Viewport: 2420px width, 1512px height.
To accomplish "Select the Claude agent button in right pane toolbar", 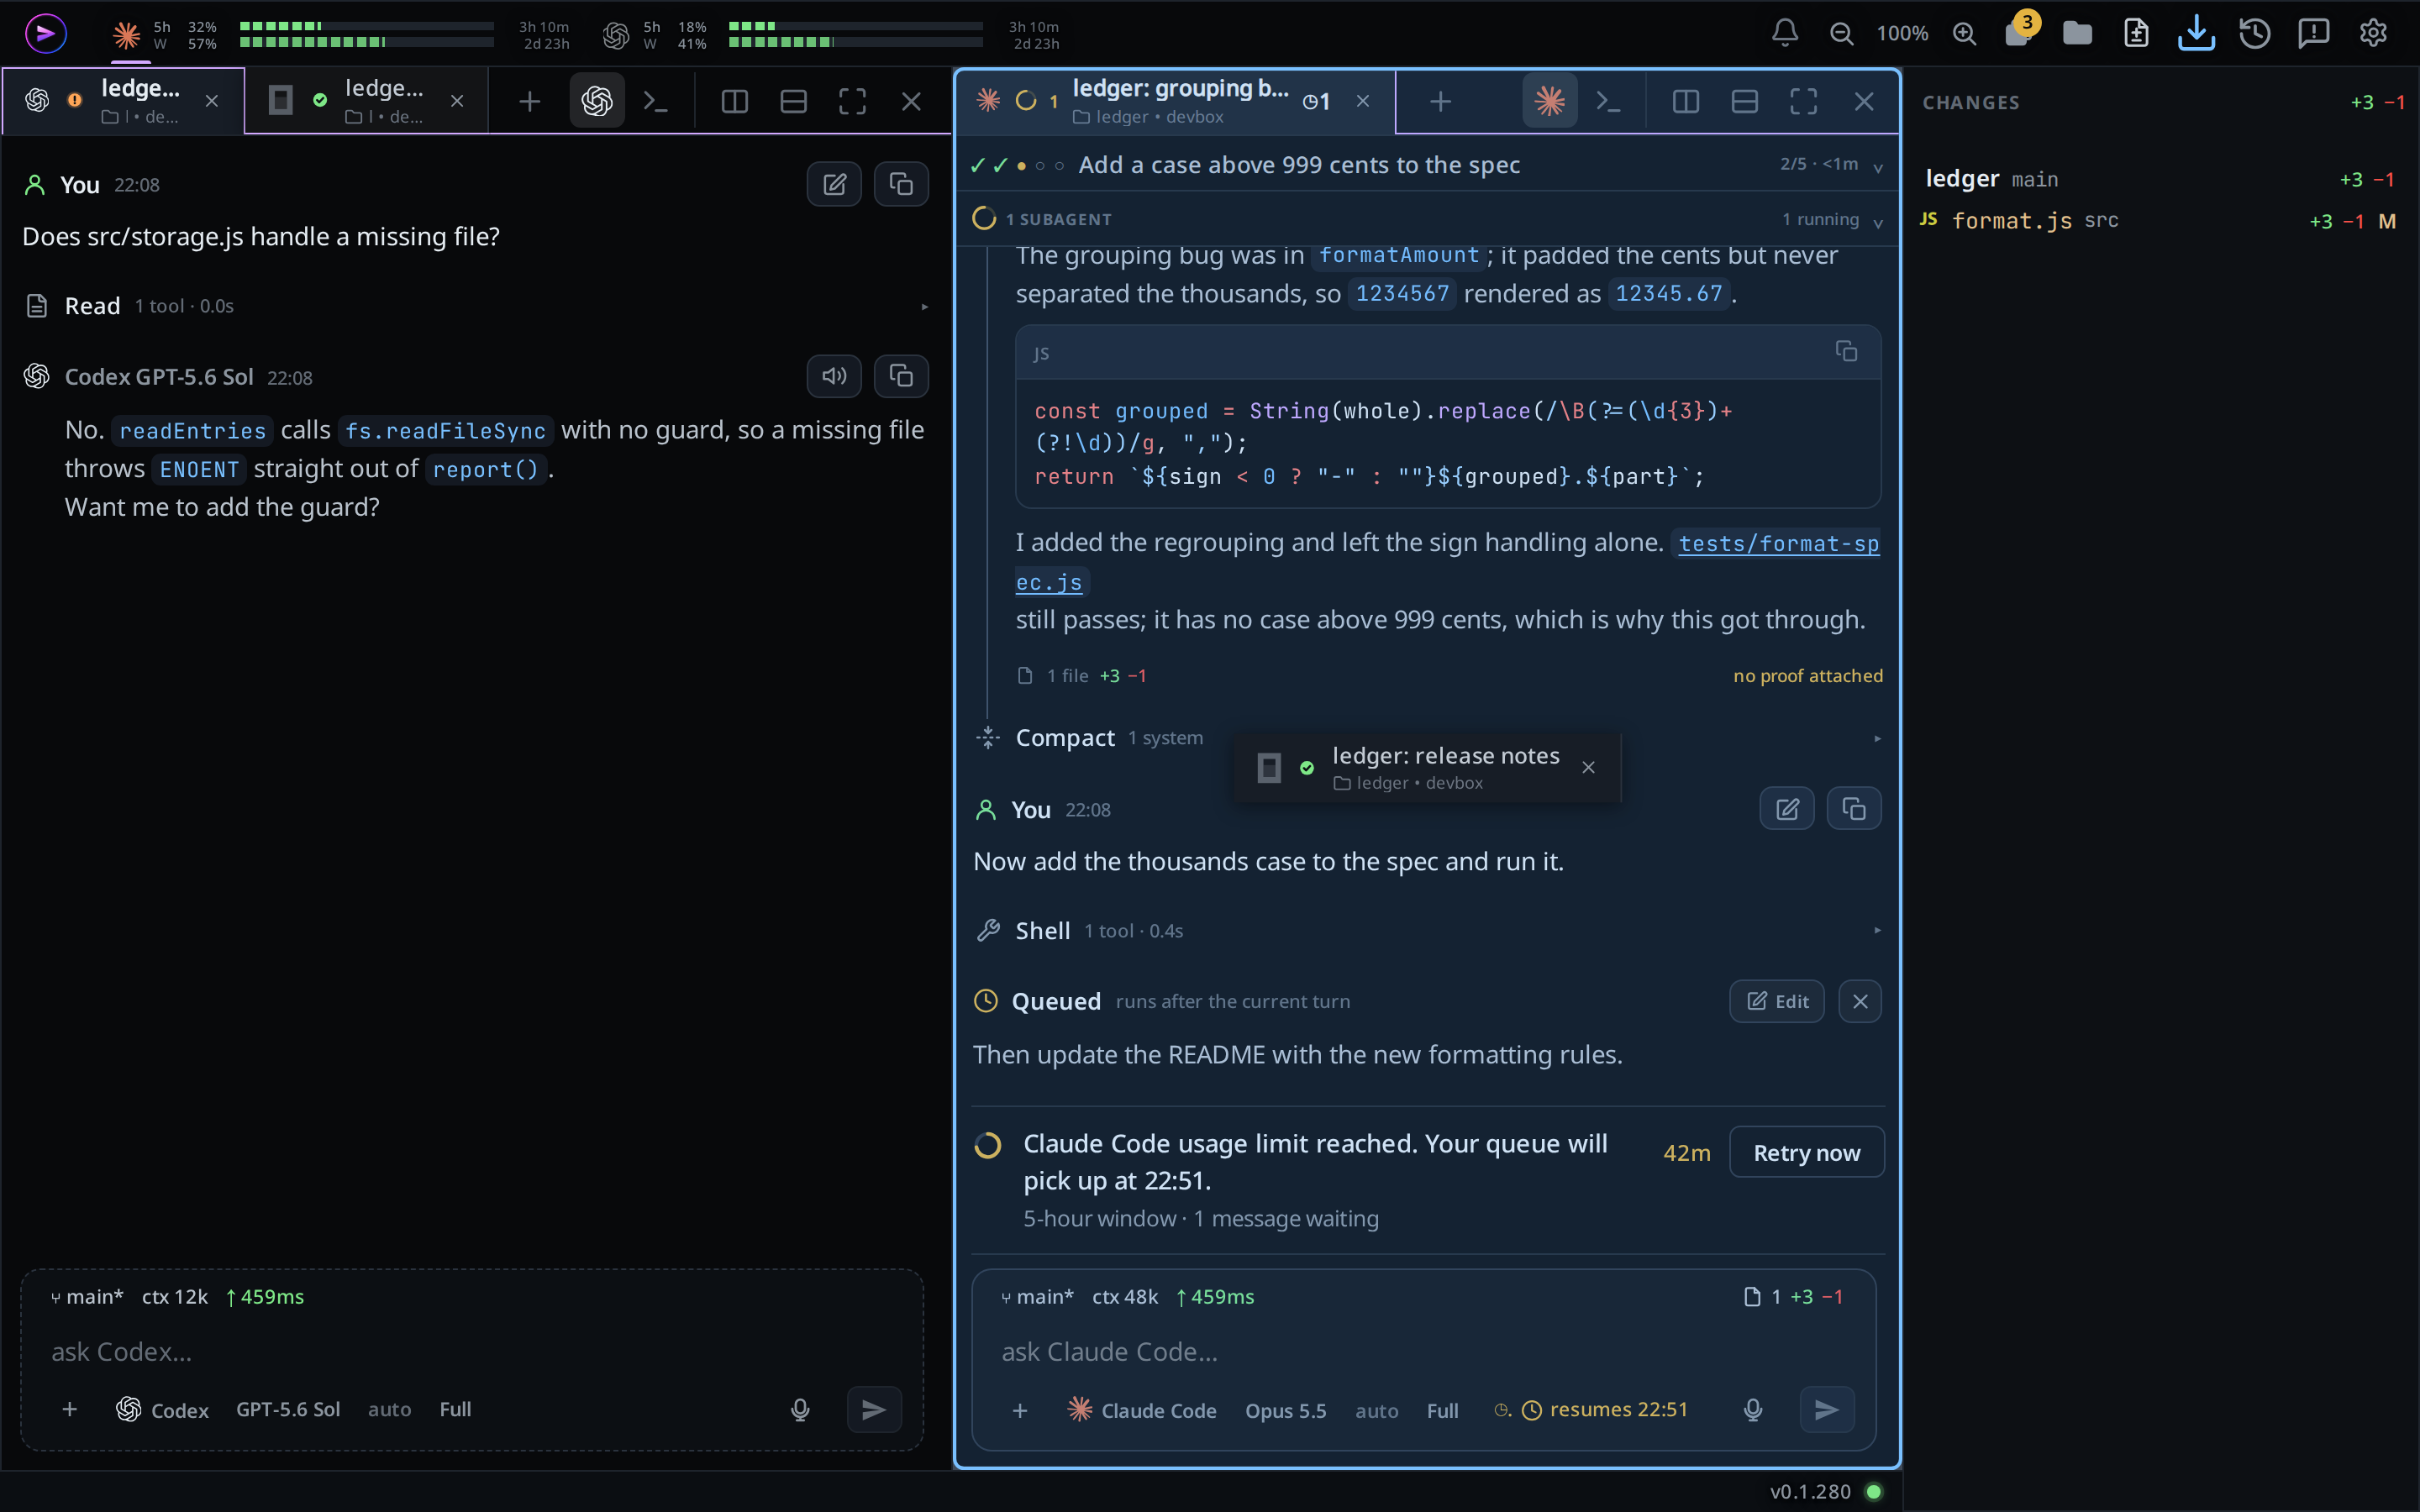I will coord(1549,101).
